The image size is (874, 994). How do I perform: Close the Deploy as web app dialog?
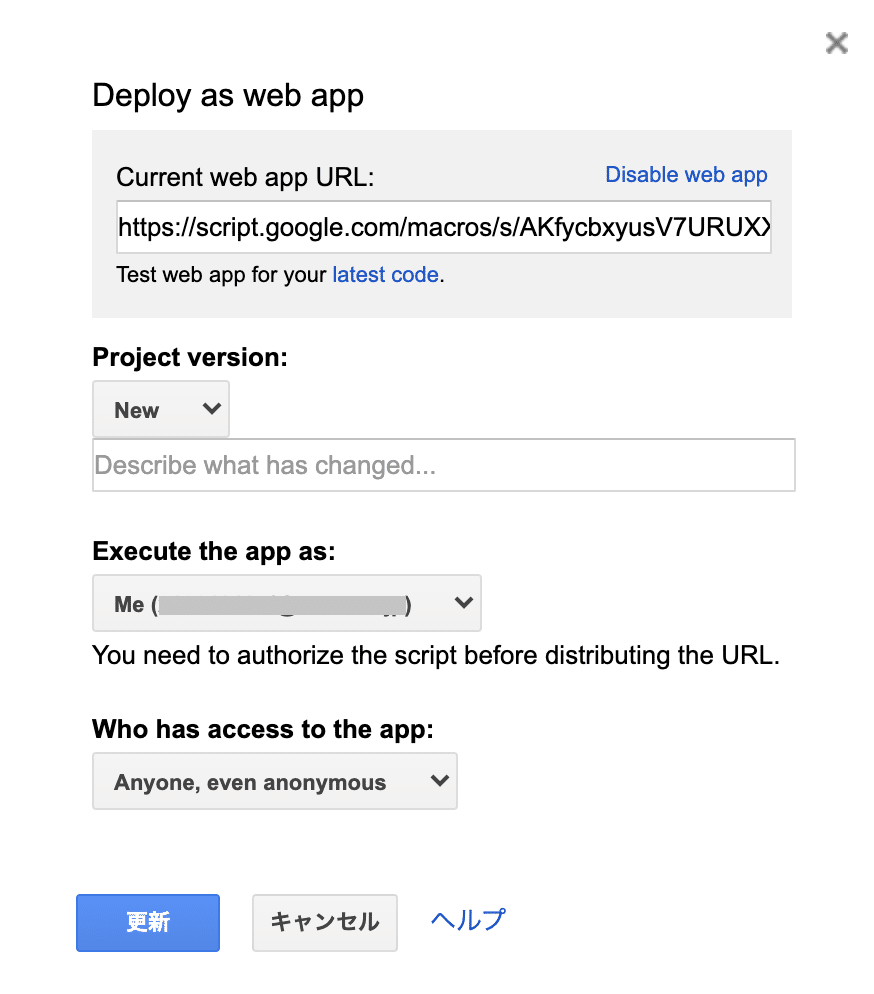[x=836, y=43]
